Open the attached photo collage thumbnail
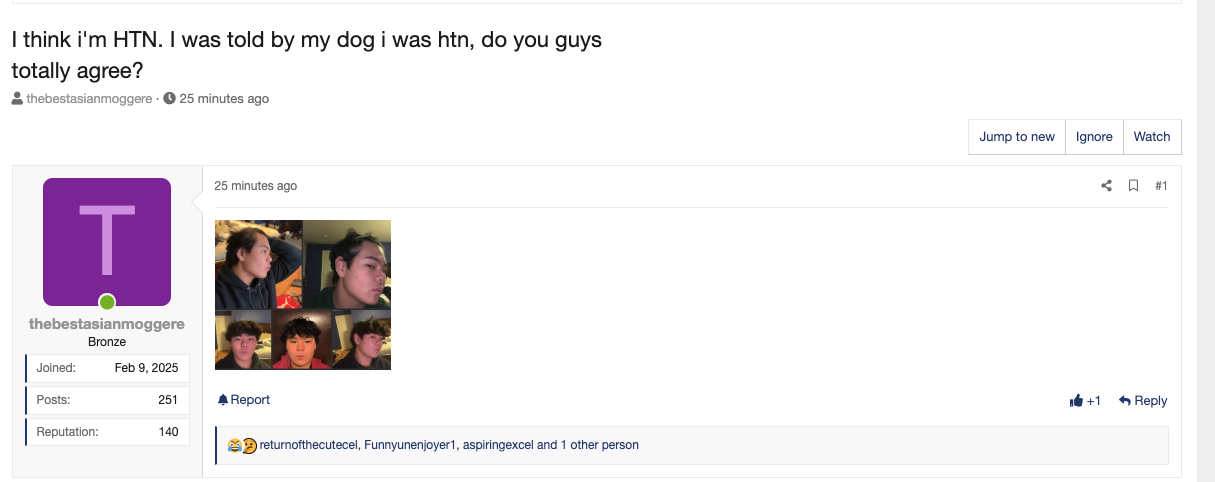Viewport: 1215px width, 482px height. click(x=303, y=295)
